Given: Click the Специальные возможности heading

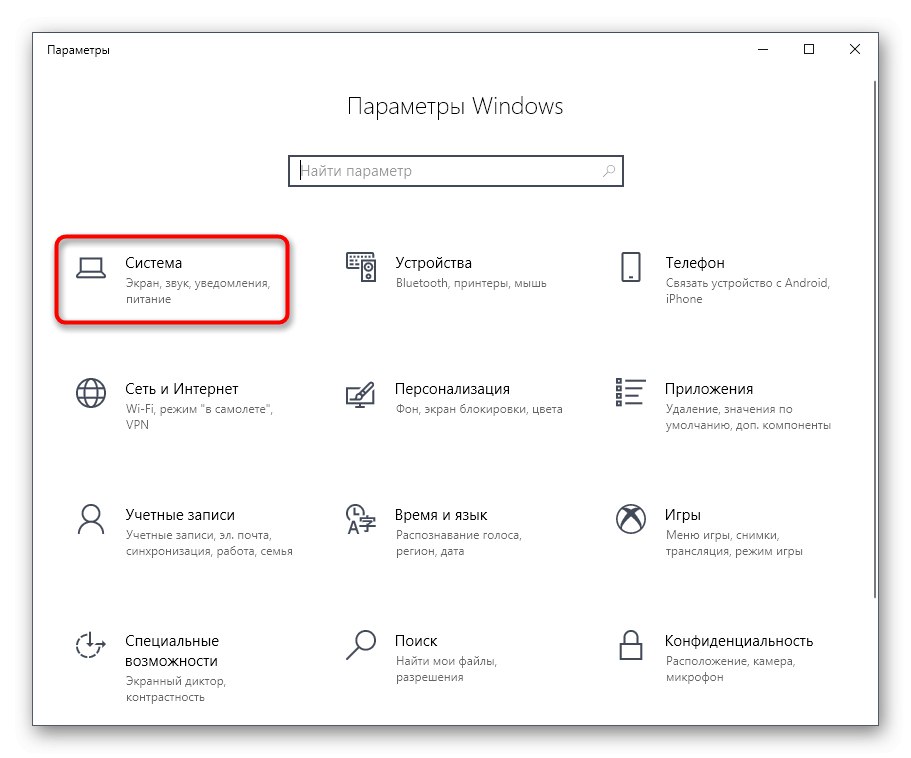Looking at the screenshot, I should tap(172, 651).
